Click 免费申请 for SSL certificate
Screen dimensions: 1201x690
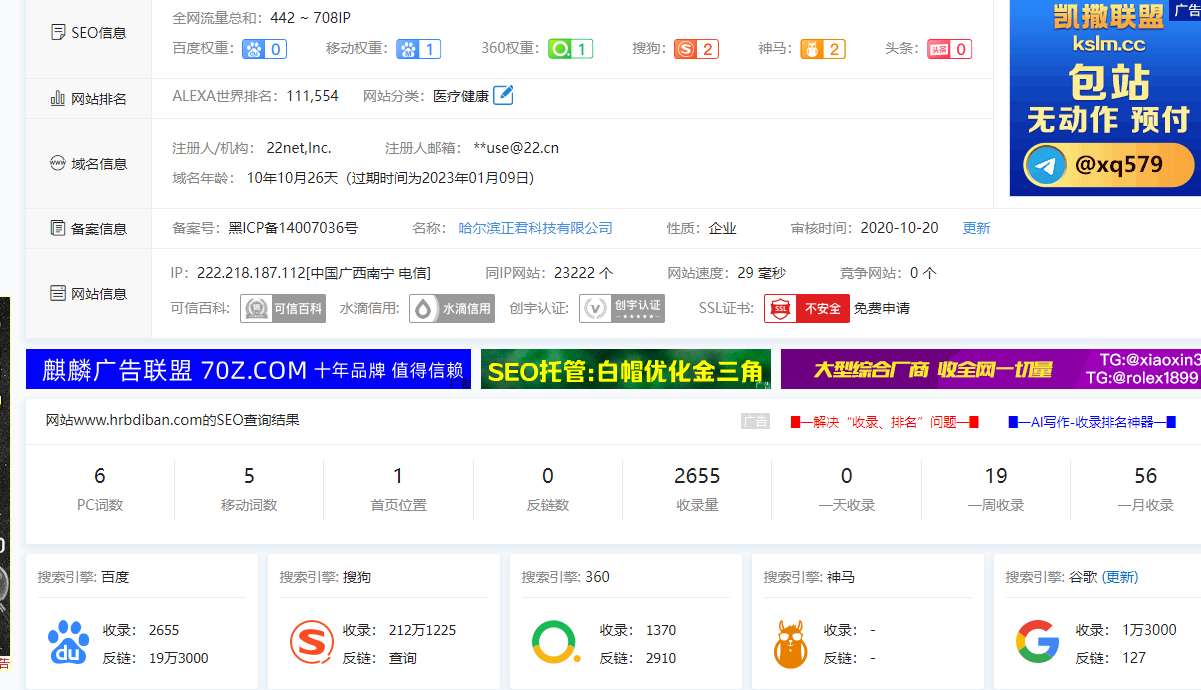(881, 308)
